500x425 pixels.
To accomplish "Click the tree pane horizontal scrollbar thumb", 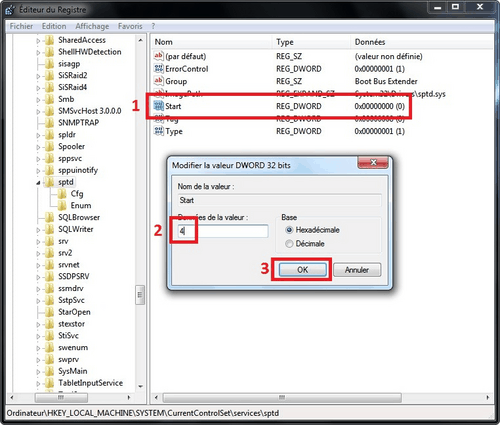I will point(61,398).
